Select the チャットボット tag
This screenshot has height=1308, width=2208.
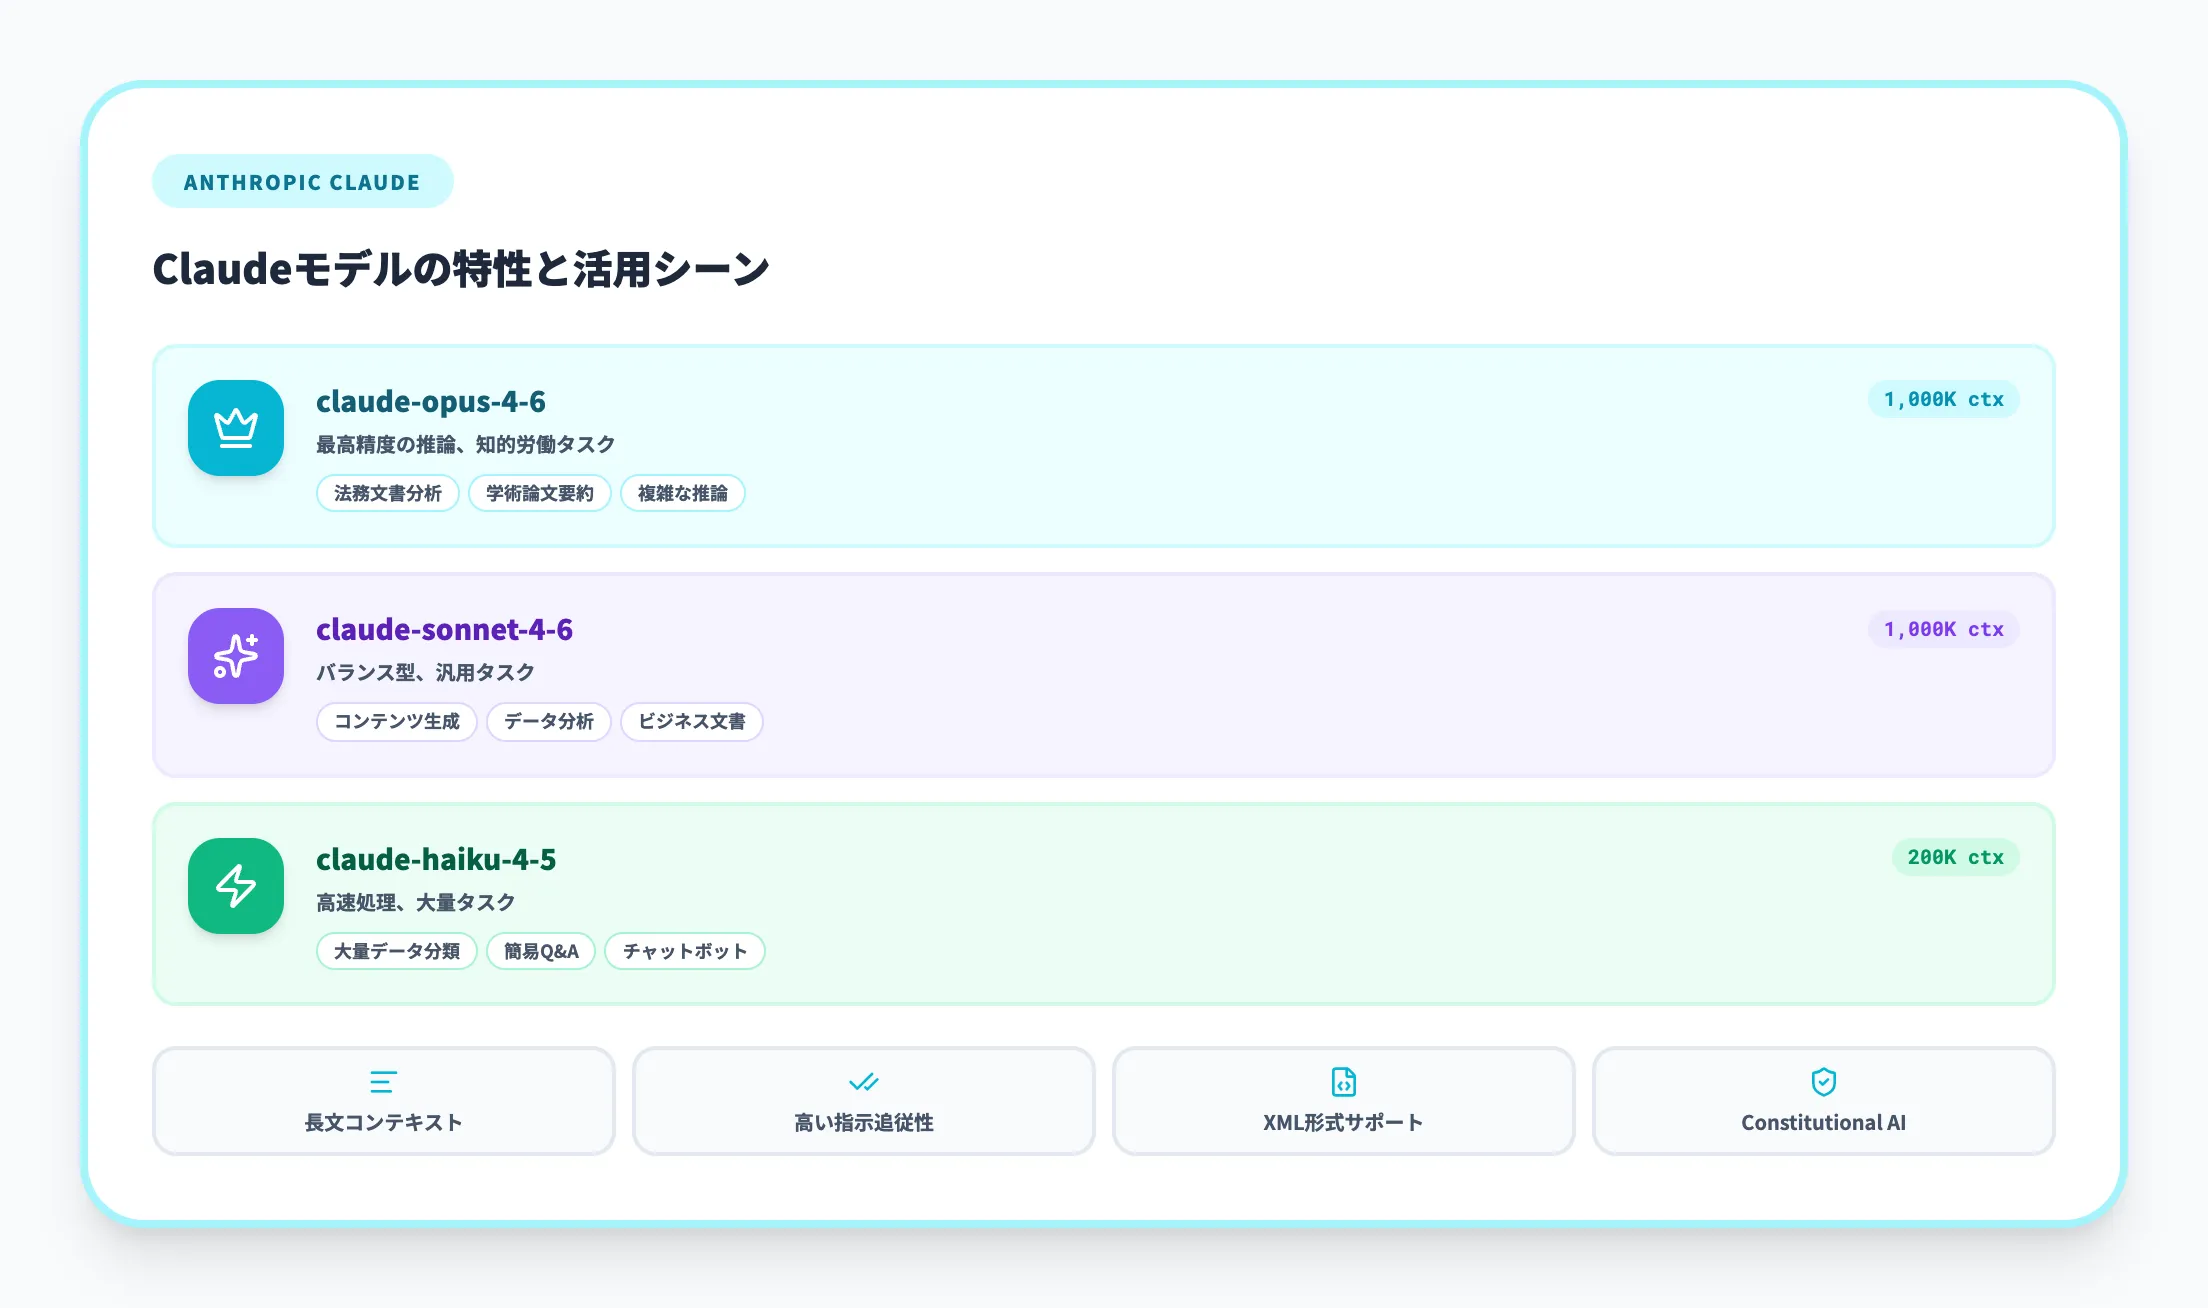click(x=684, y=951)
